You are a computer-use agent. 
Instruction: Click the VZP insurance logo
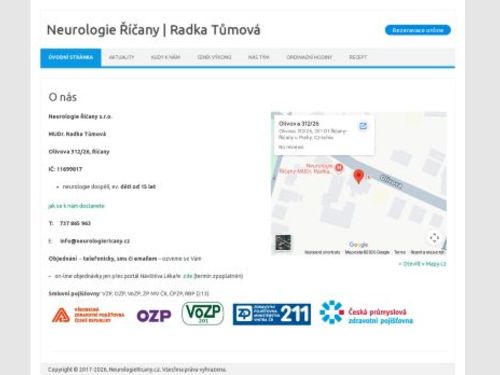(88, 315)
